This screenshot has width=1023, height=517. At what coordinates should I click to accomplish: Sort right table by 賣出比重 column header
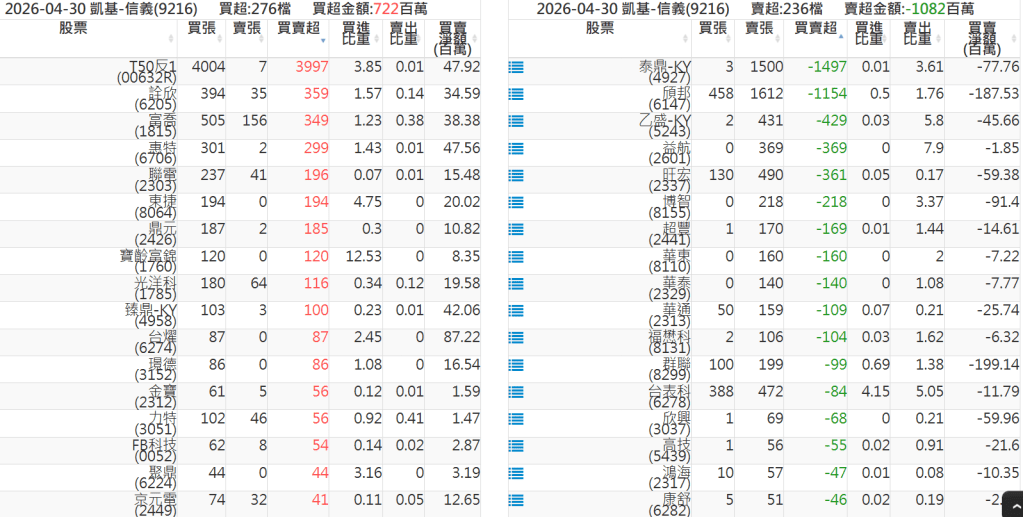tap(916, 35)
